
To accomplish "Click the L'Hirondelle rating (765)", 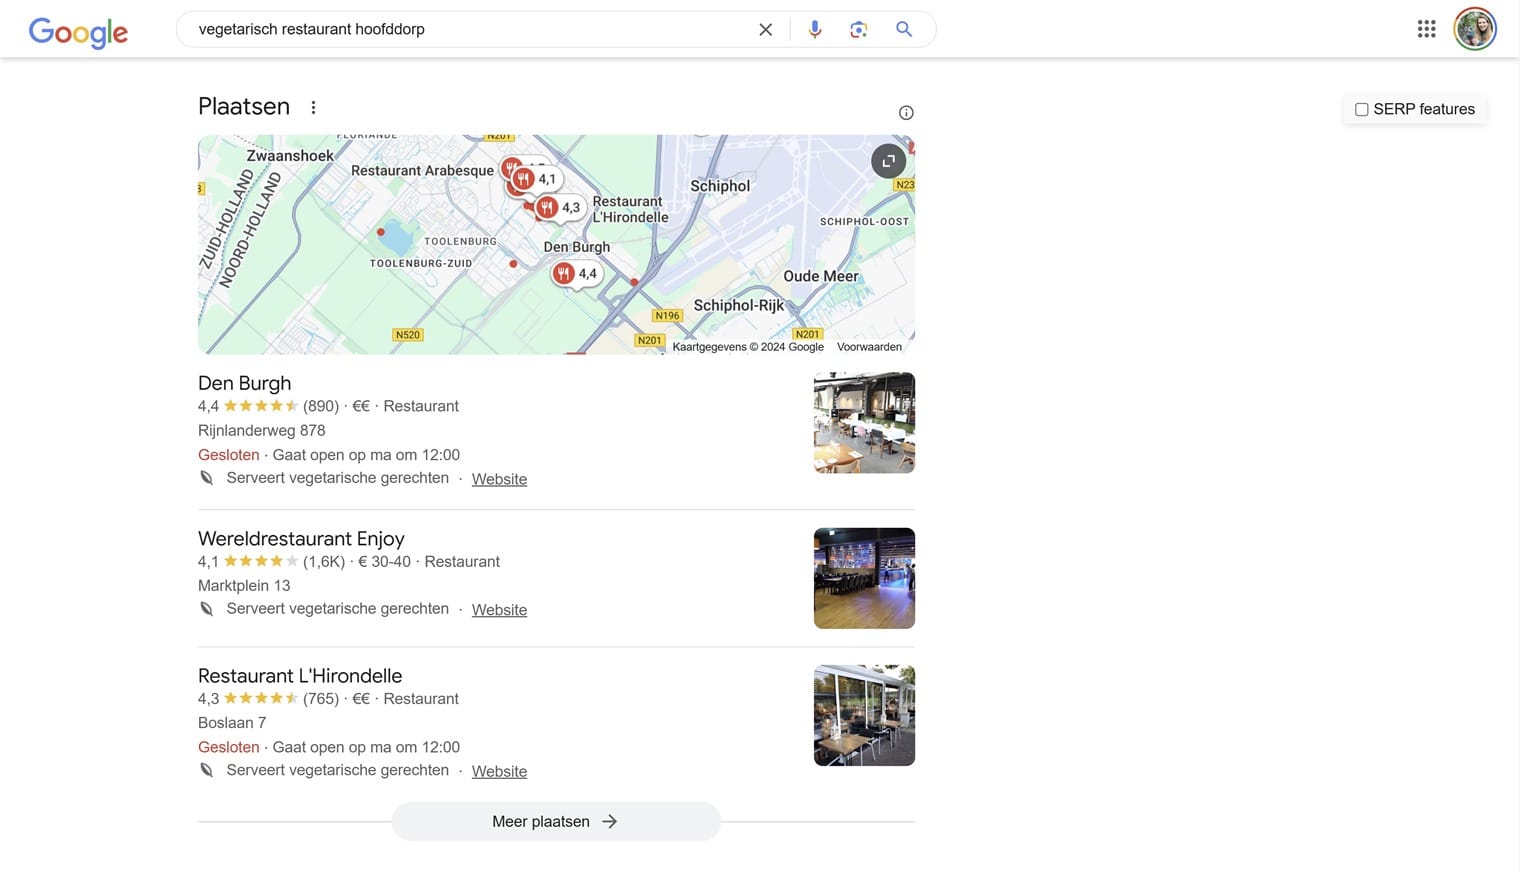I will tap(268, 699).
